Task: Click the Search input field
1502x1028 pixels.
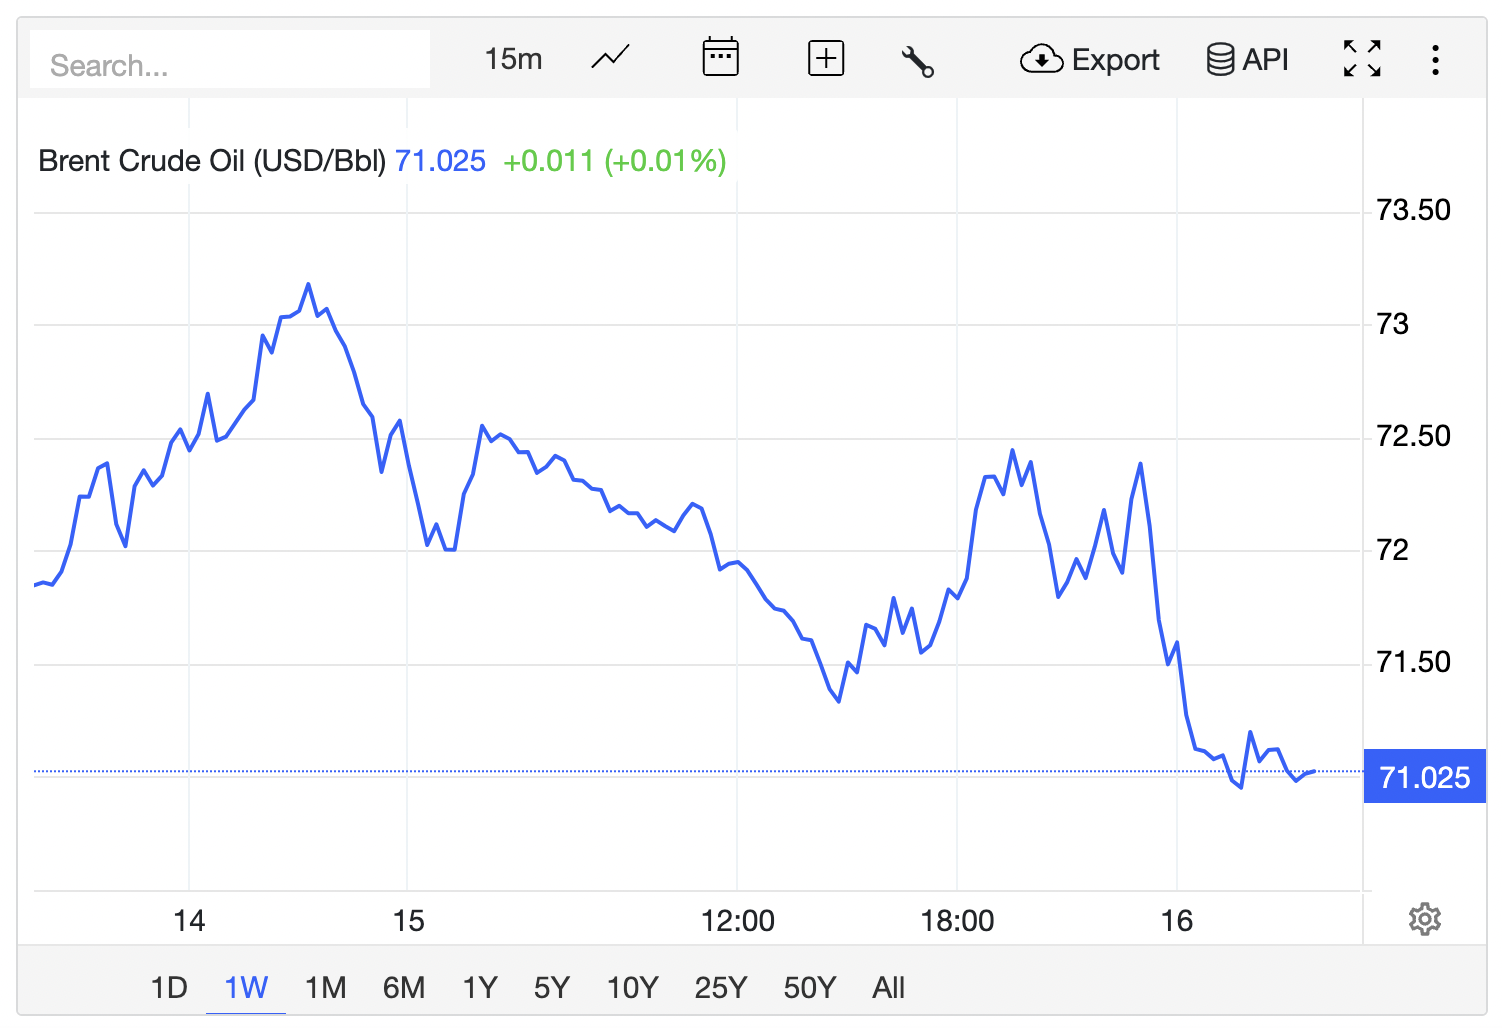Action: pyautogui.click(x=230, y=60)
